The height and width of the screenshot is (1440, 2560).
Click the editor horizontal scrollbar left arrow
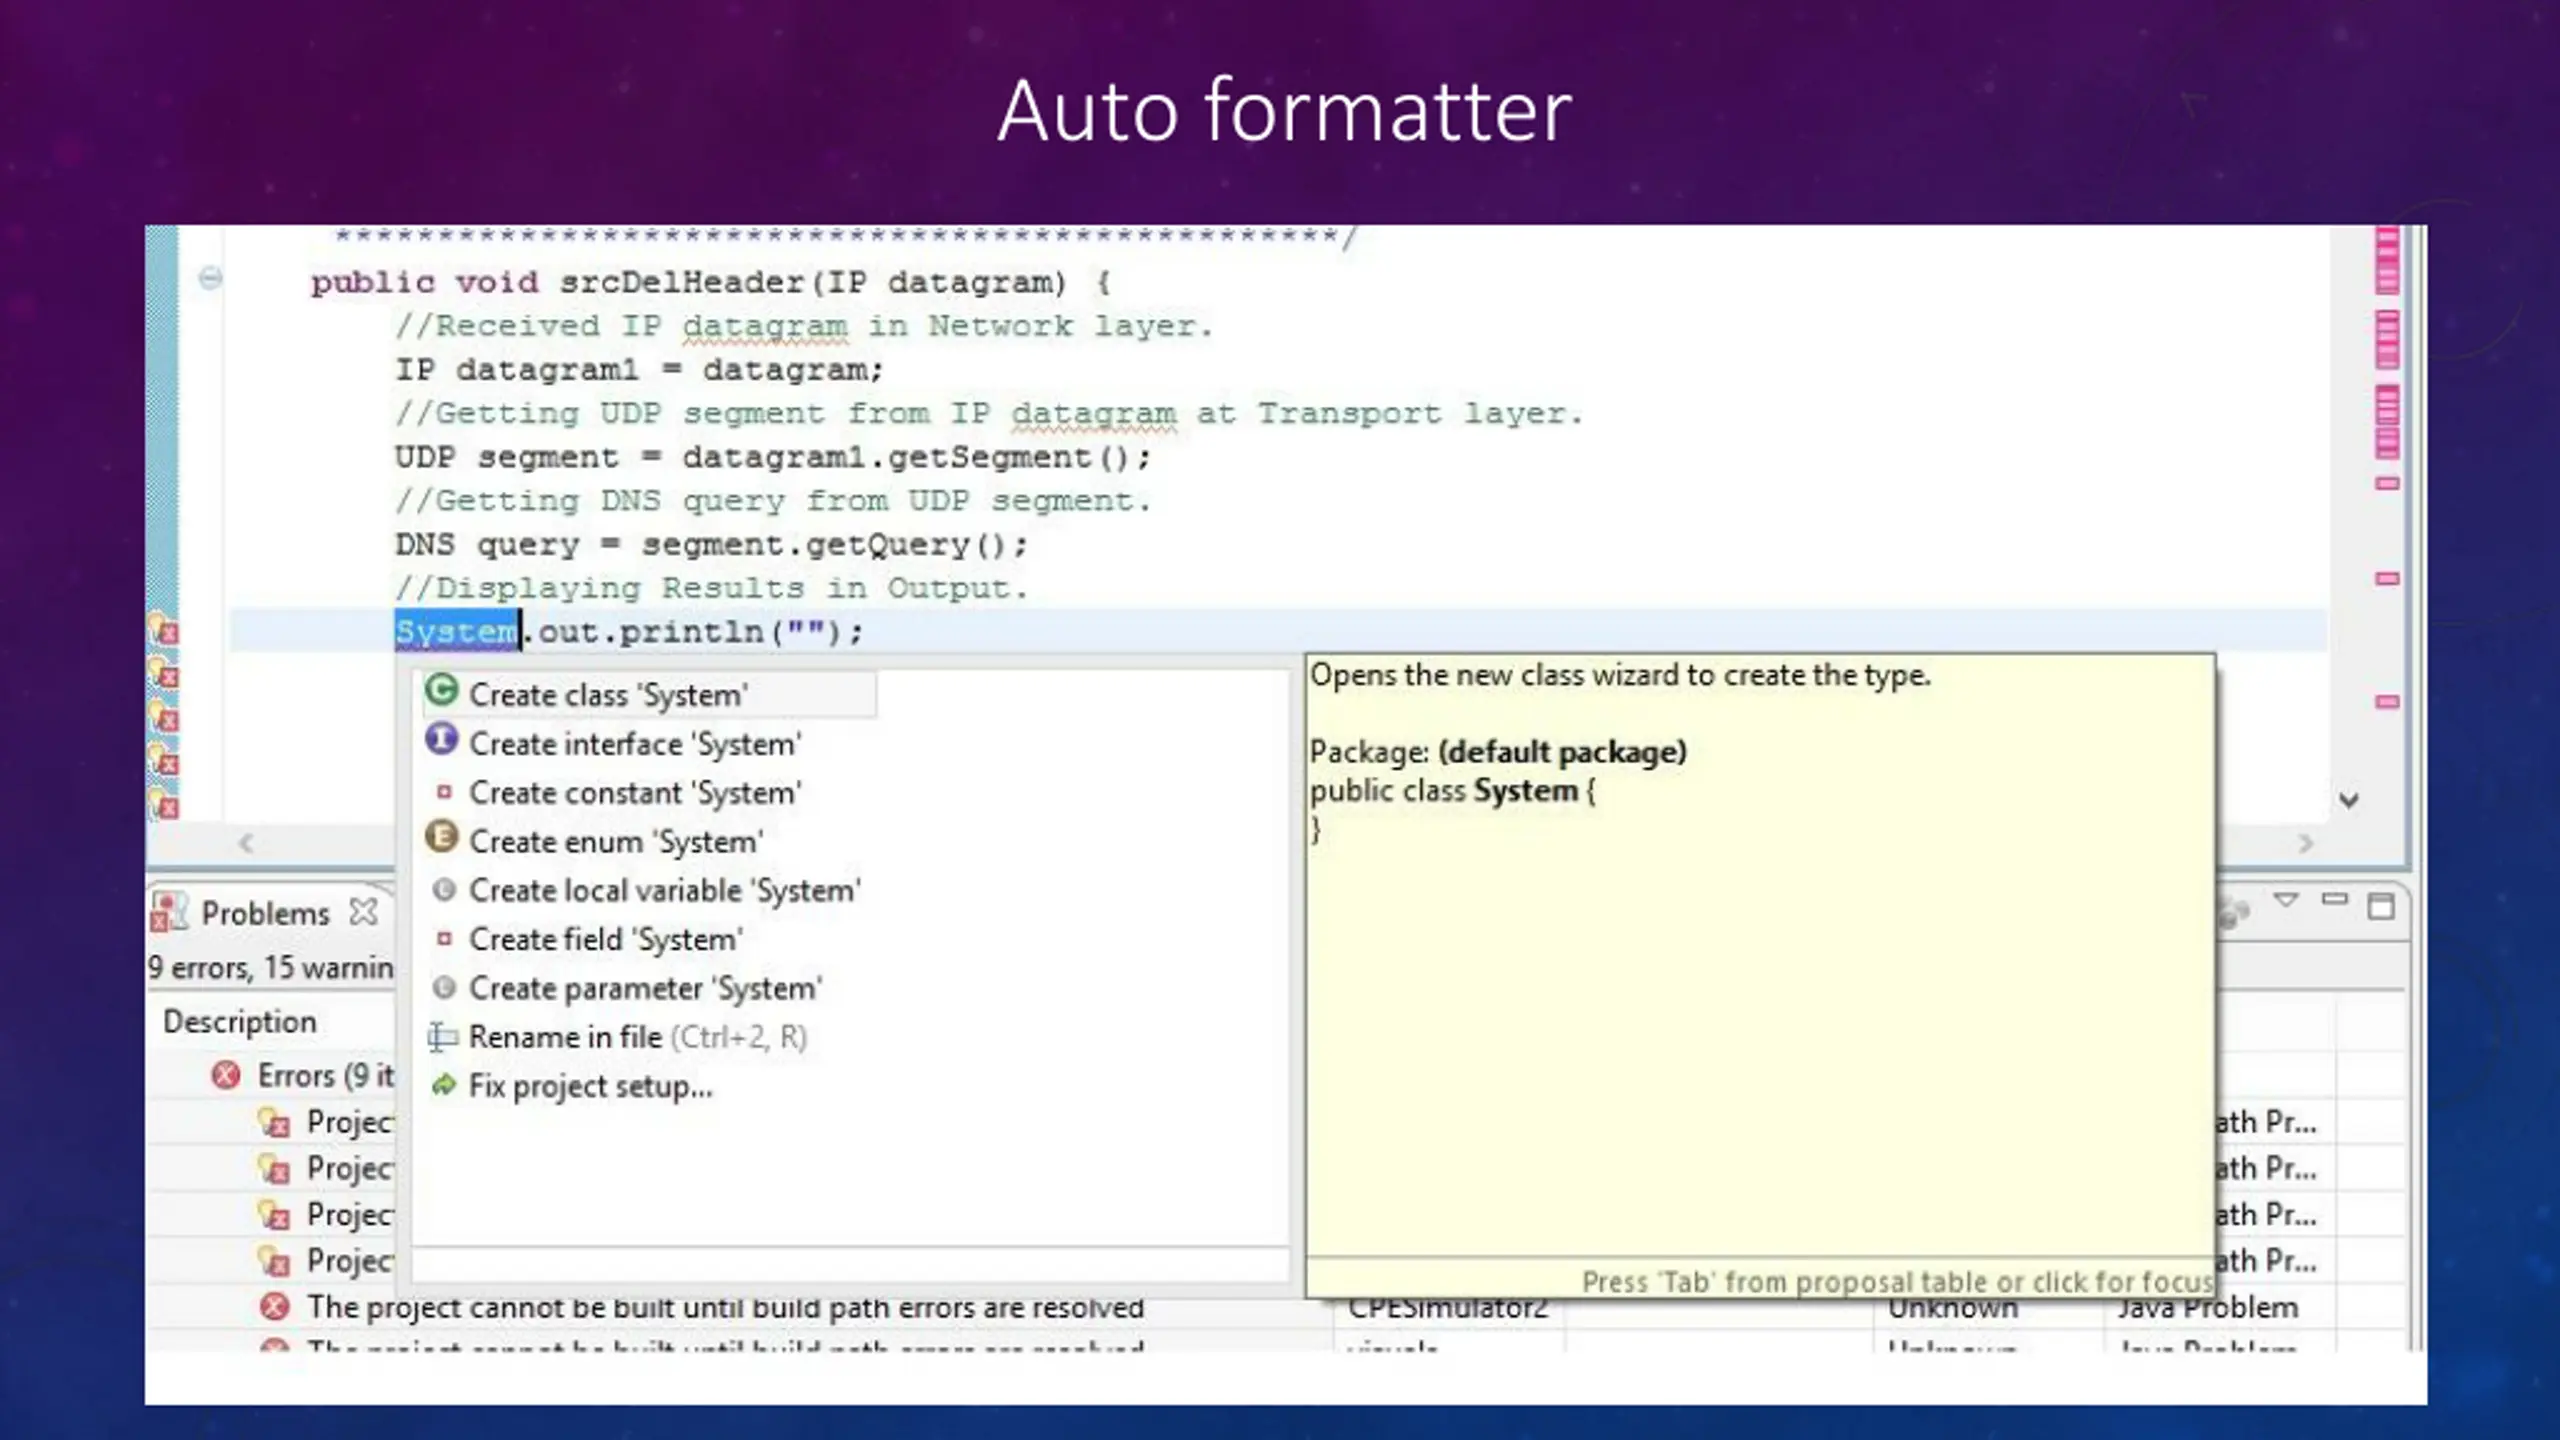(x=246, y=843)
